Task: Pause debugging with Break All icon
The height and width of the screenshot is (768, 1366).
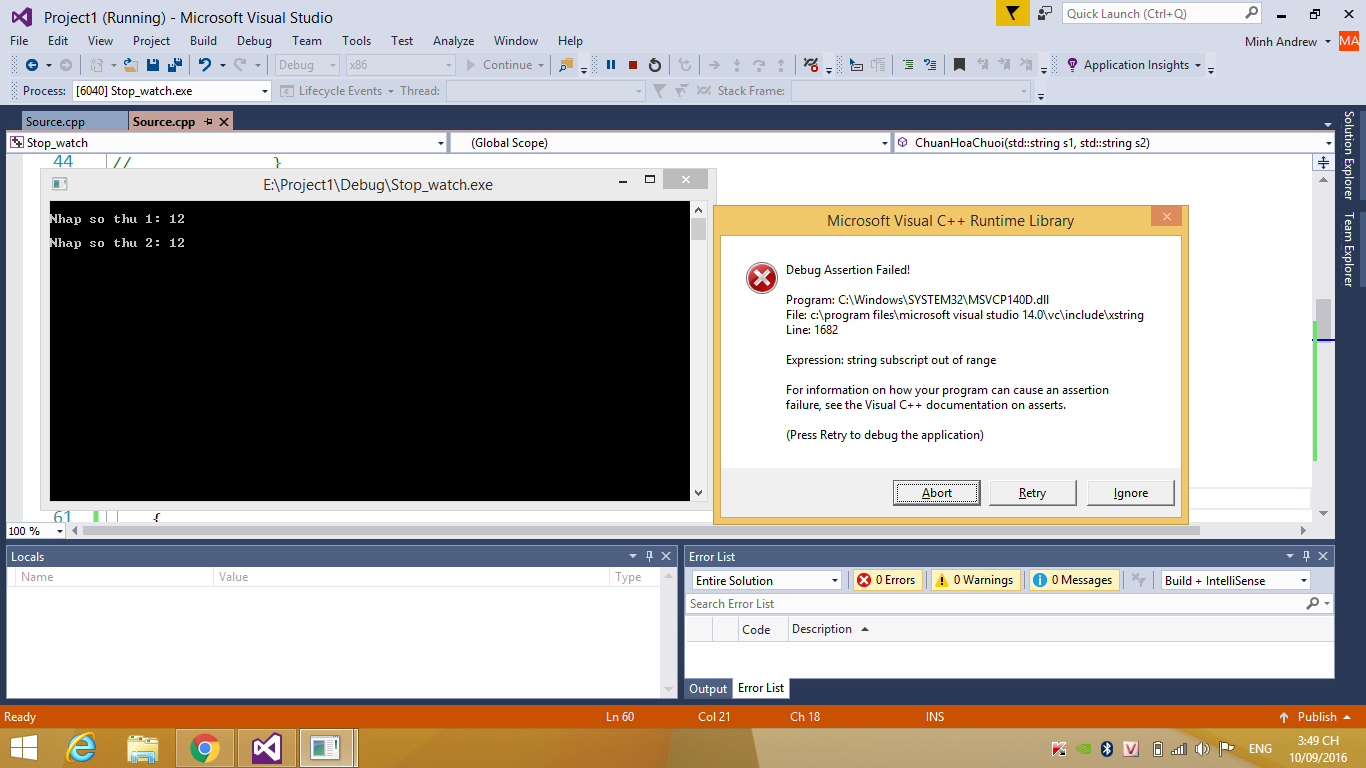Action: pyautogui.click(x=611, y=65)
